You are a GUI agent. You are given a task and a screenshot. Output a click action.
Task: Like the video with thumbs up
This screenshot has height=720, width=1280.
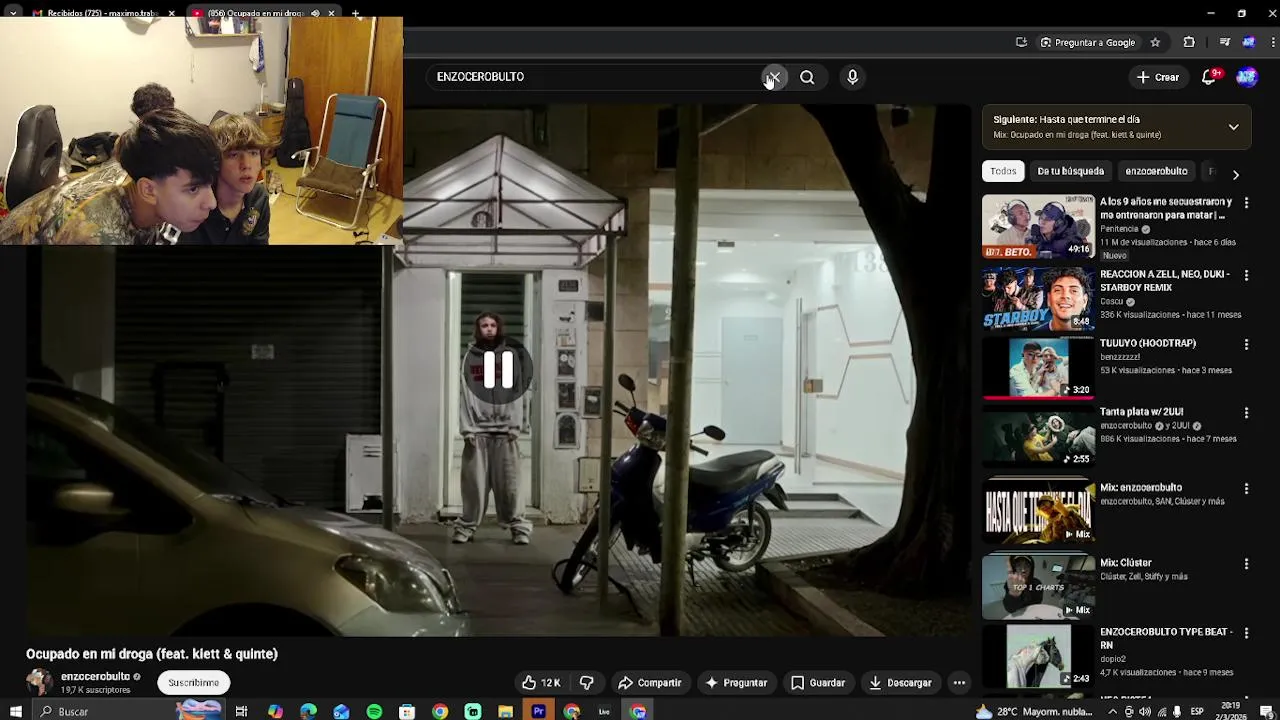point(541,683)
